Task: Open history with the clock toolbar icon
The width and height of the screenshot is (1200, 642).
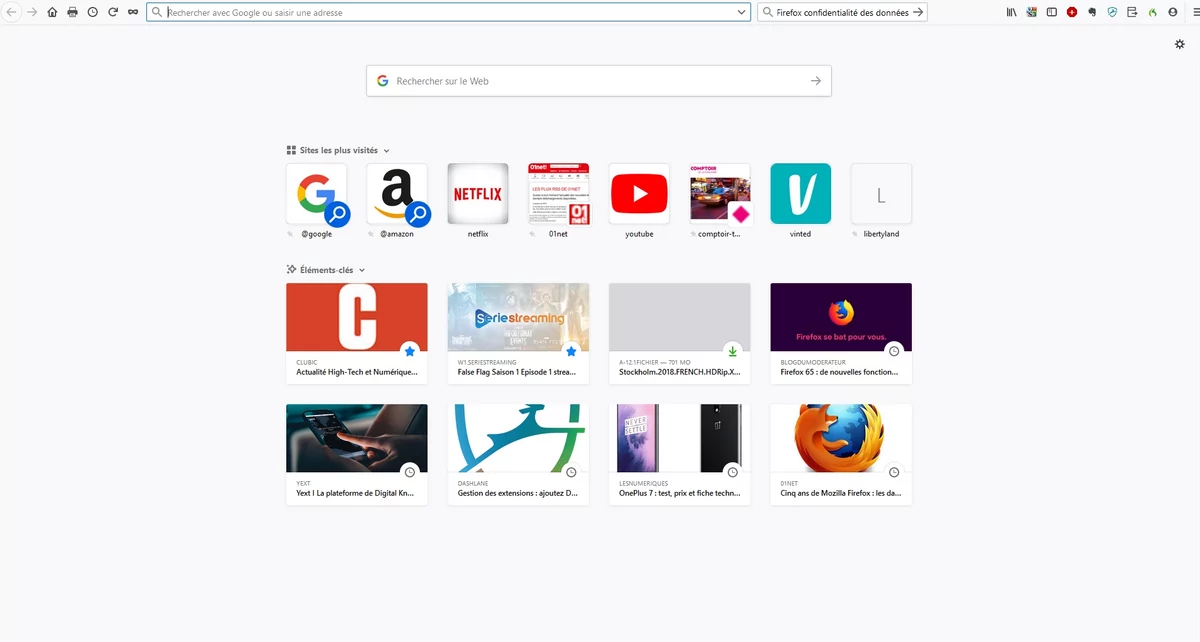Action: pos(92,12)
